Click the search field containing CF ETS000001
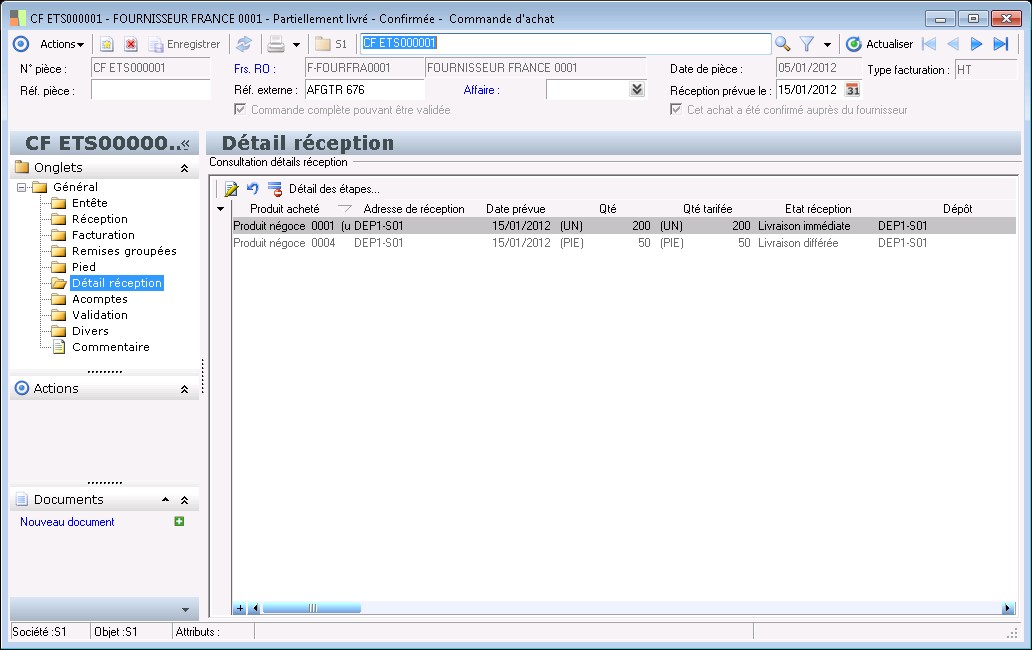Image resolution: width=1032 pixels, height=650 pixels. tap(565, 43)
